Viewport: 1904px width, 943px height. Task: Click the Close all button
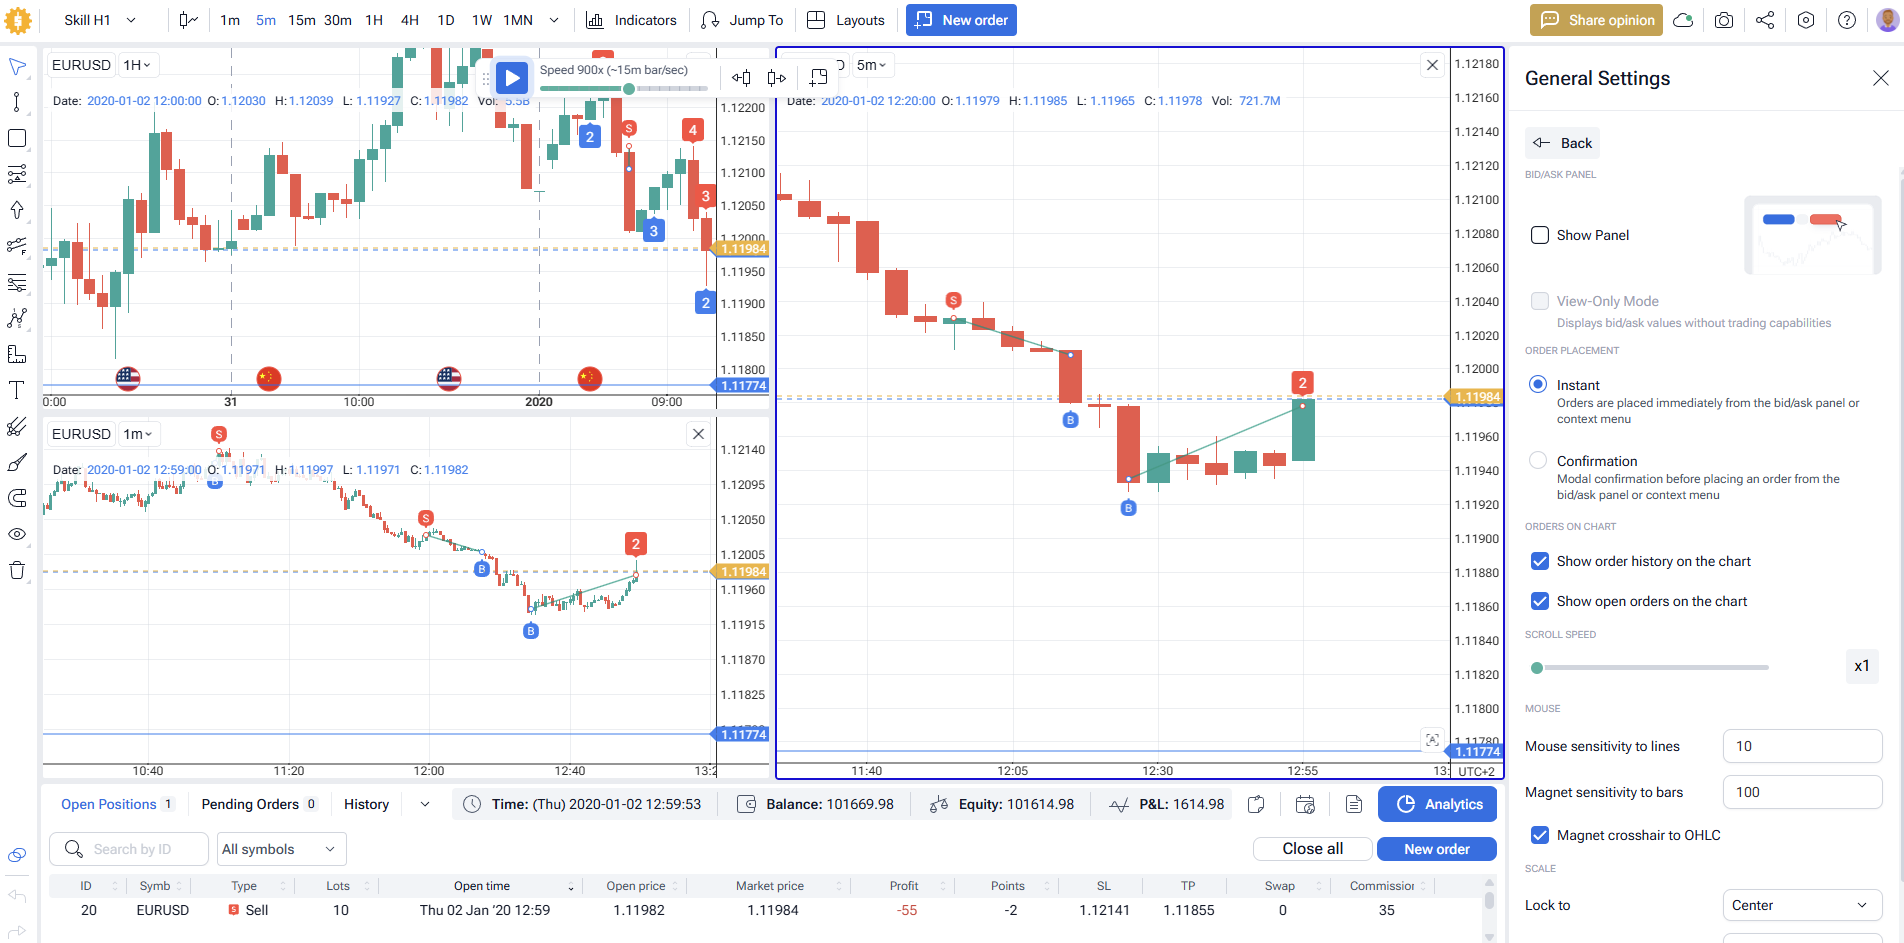(1312, 849)
